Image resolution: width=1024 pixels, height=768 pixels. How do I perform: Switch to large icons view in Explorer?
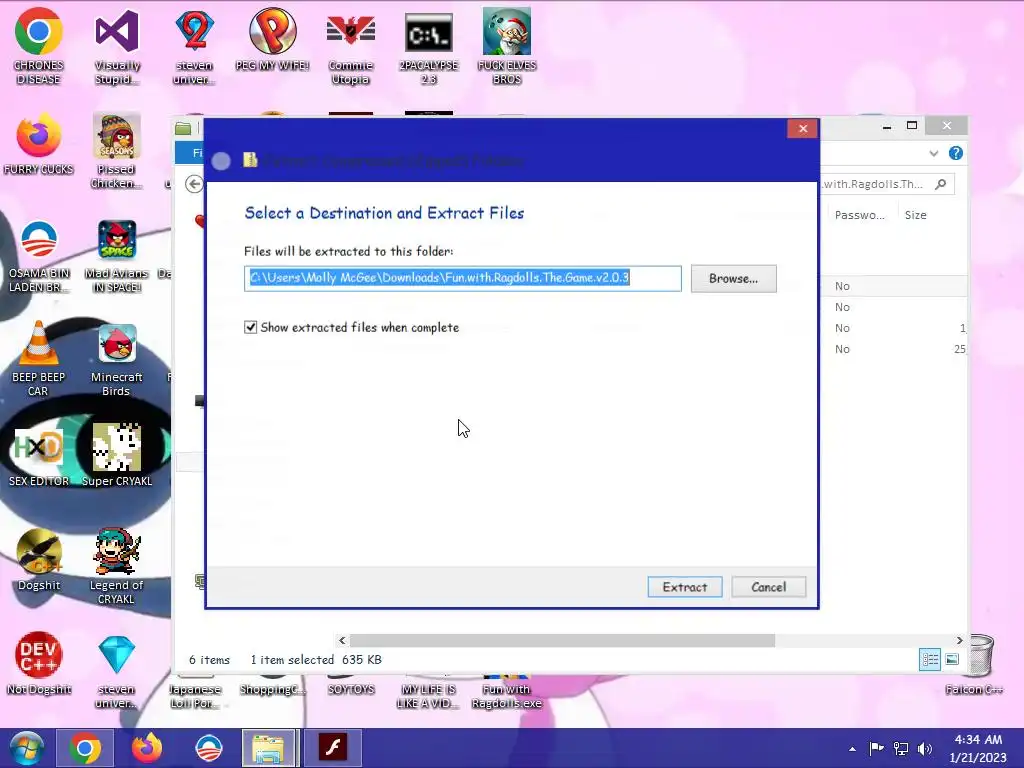(x=952, y=659)
